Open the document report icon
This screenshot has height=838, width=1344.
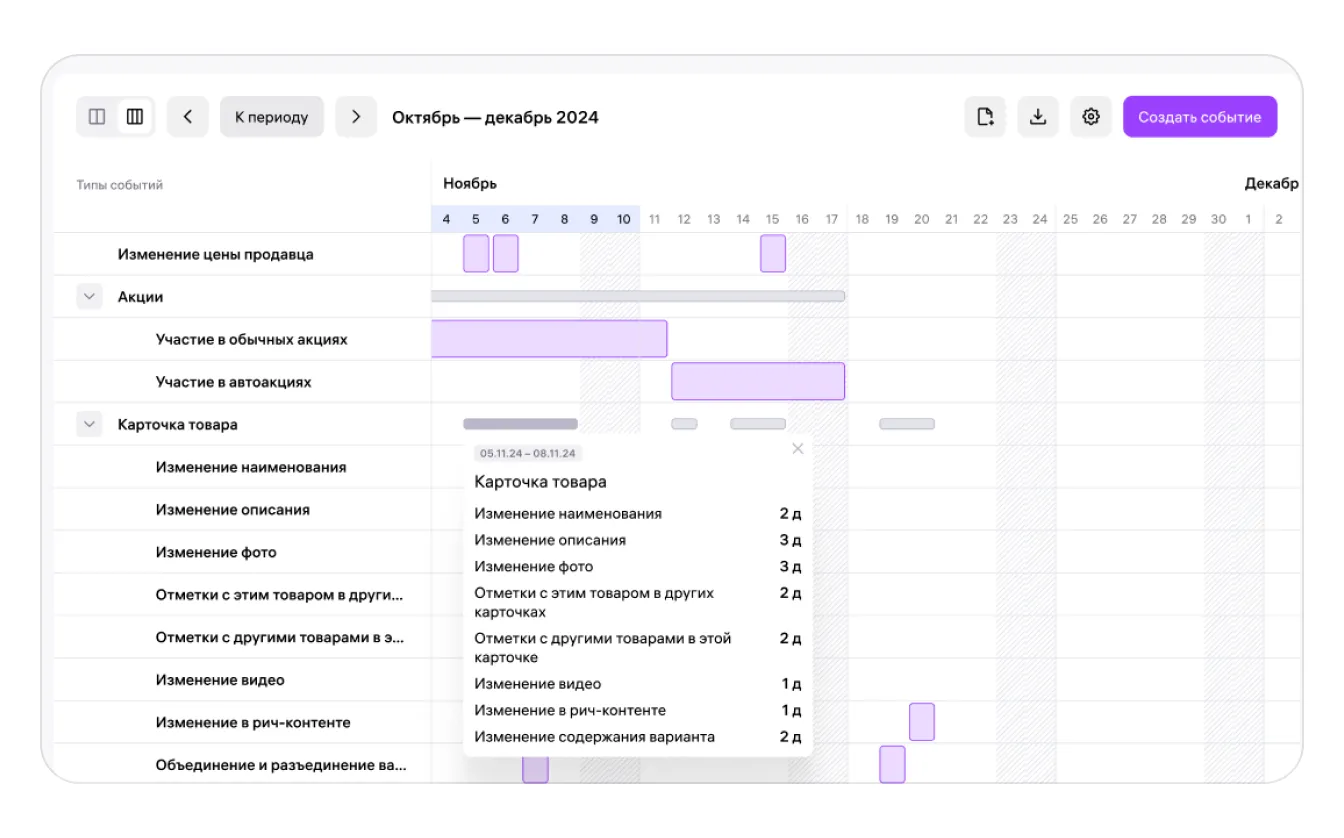(x=985, y=117)
